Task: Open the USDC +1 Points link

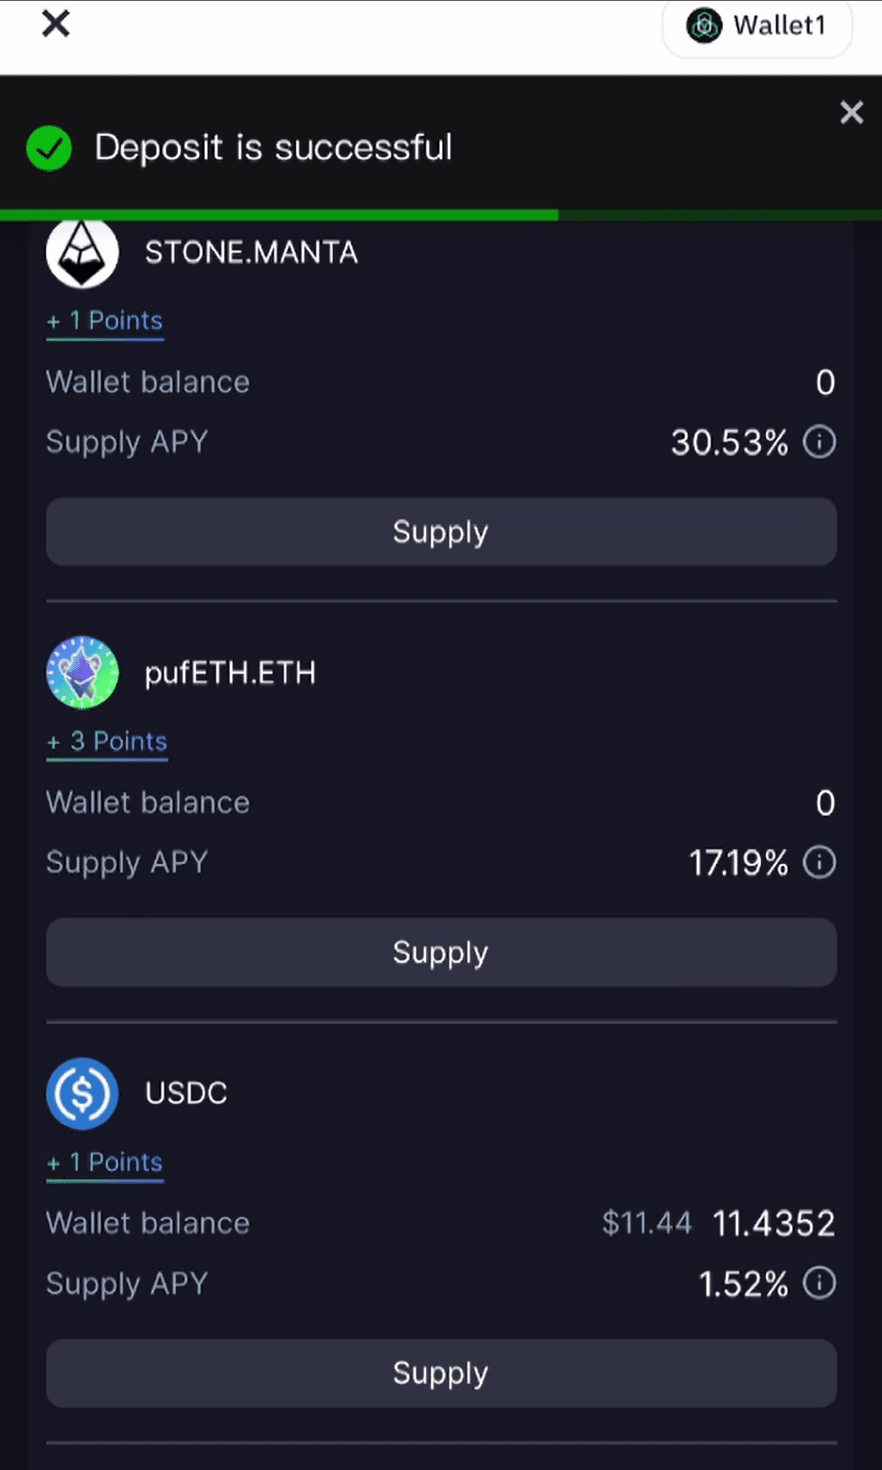Action: point(105,1163)
